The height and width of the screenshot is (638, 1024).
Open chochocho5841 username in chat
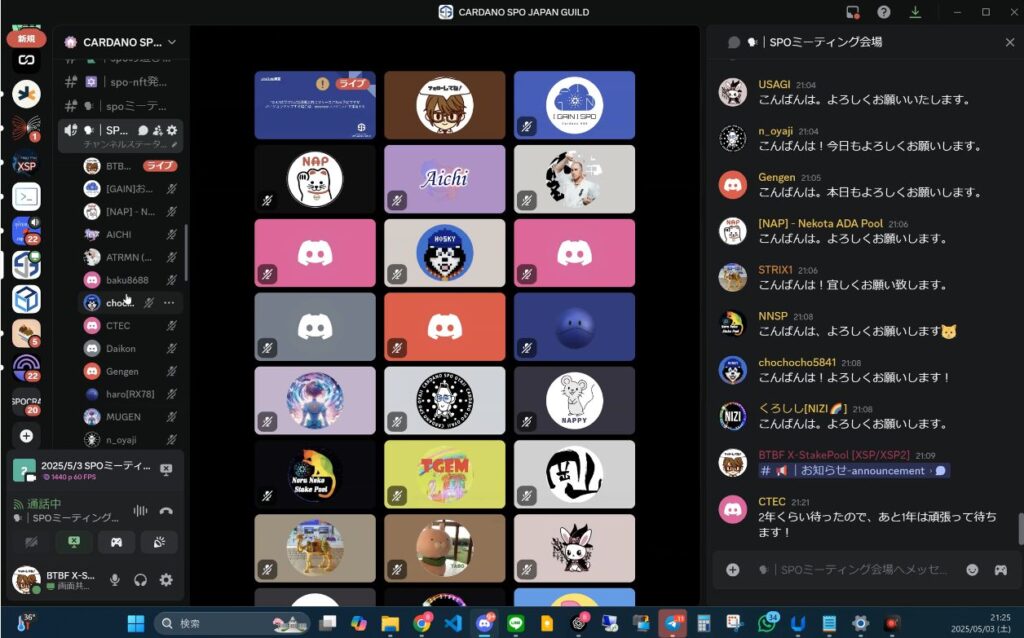pyautogui.click(x=797, y=362)
